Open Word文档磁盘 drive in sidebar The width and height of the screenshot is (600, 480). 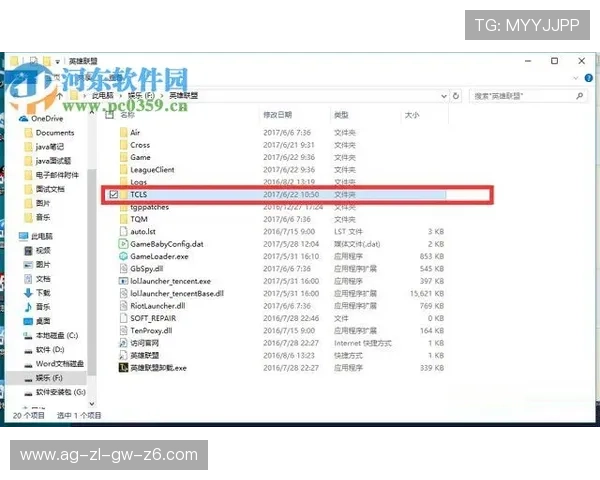[x=54, y=364]
